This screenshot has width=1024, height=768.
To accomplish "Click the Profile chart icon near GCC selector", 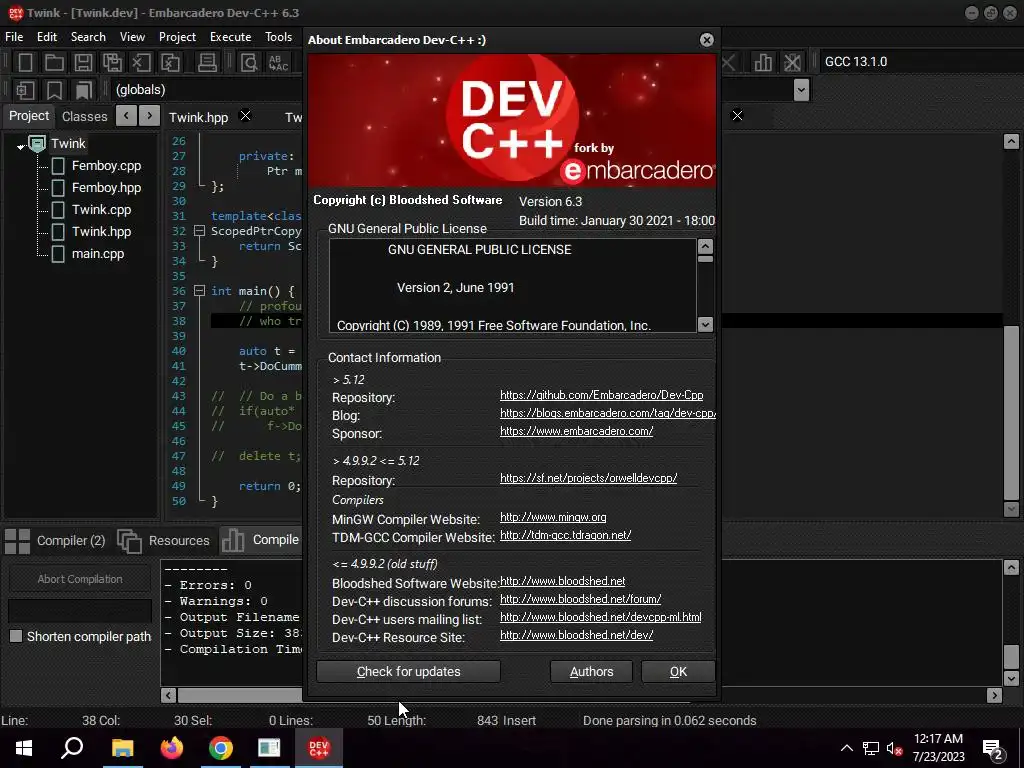I will pos(763,62).
